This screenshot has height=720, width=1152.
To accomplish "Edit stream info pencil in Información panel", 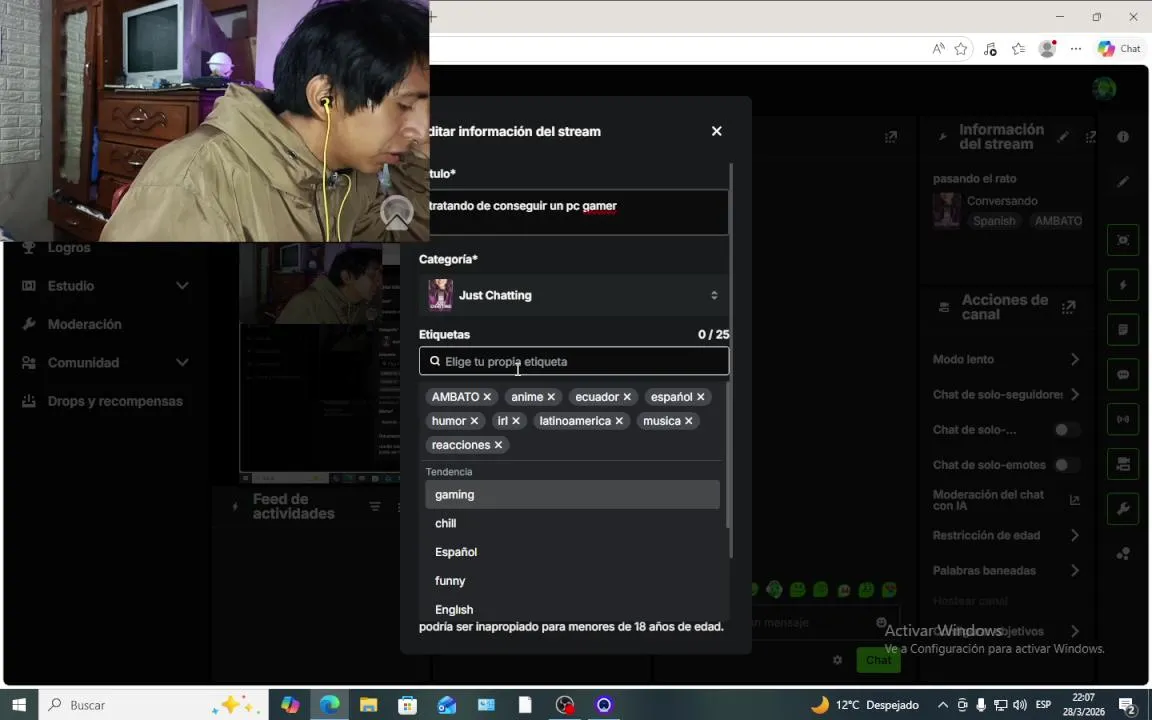I will click(1063, 137).
